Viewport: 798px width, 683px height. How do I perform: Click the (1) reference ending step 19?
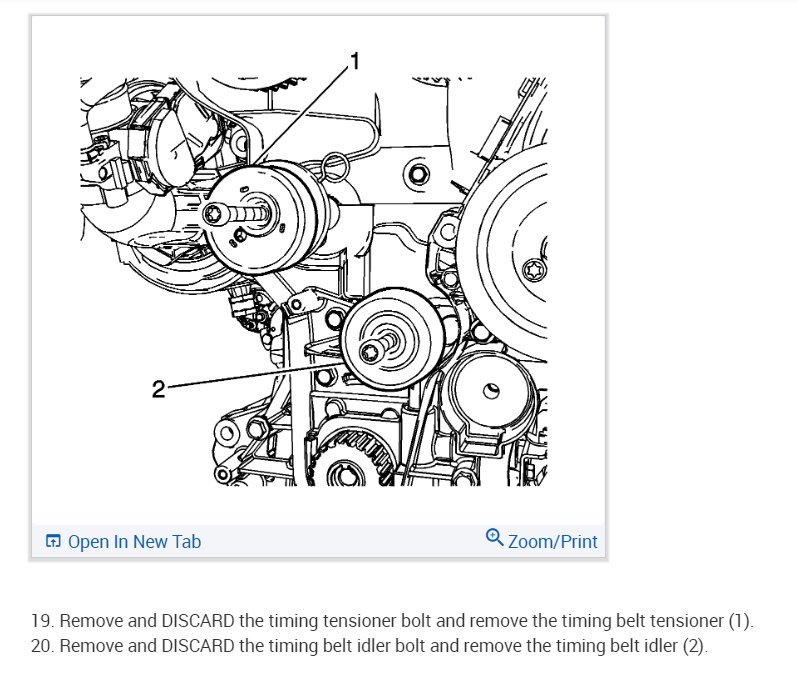click(x=741, y=621)
